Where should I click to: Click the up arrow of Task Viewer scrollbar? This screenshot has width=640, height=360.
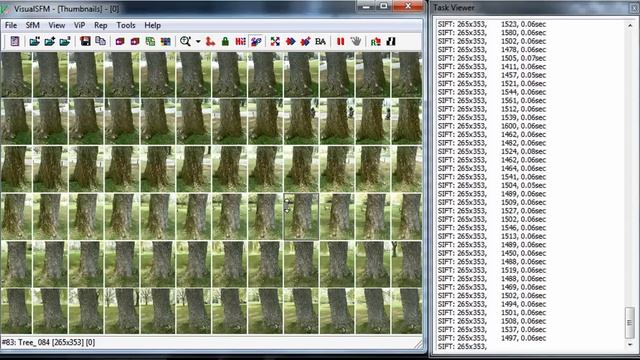tap(630, 25)
